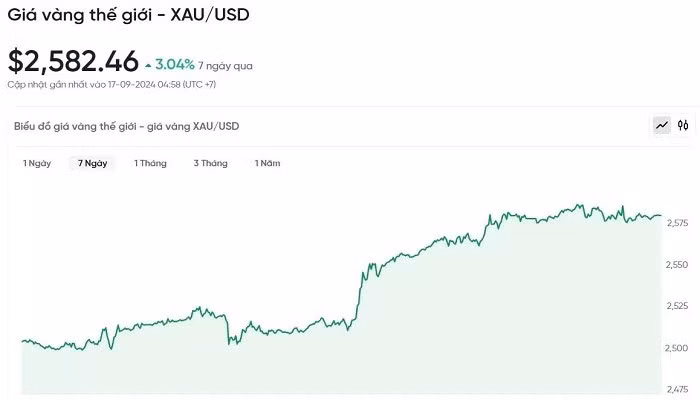Switch to the line chart view

(x=662, y=125)
